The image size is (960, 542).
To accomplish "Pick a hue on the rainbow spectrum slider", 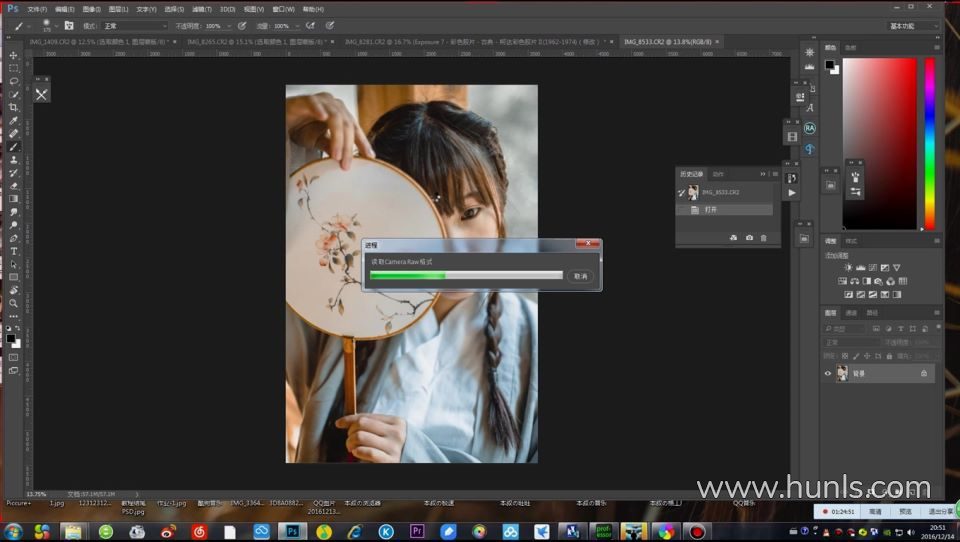I will tap(929, 140).
